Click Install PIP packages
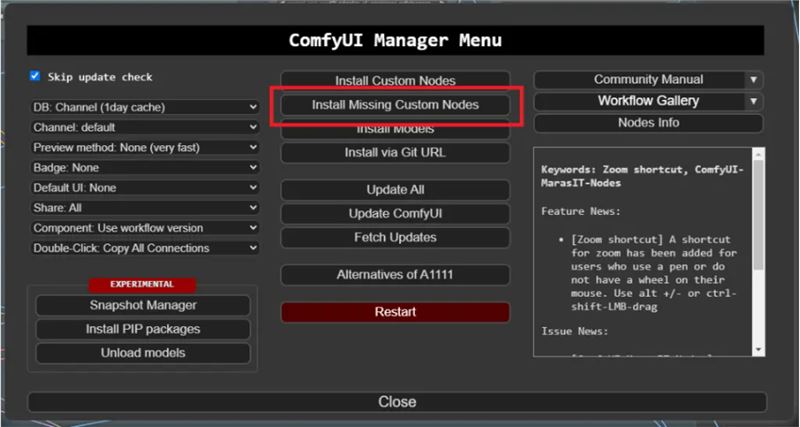The height and width of the screenshot is (427, 800). click(x=143, y=329)
